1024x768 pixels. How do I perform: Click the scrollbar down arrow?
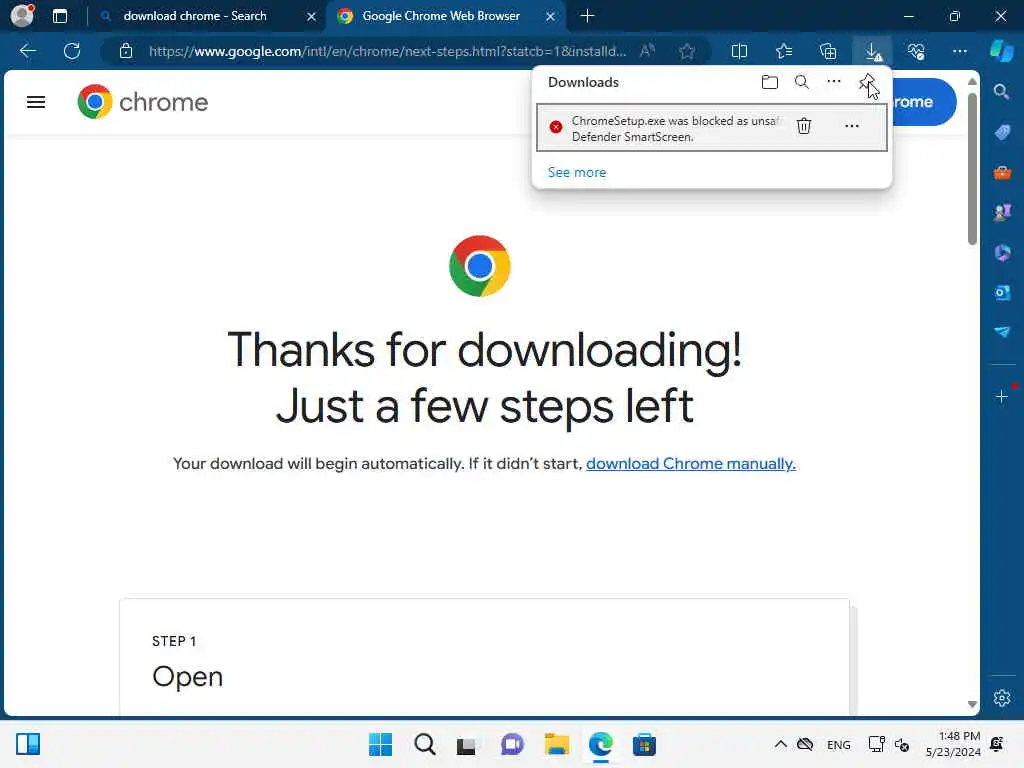[x=972, y=705]
